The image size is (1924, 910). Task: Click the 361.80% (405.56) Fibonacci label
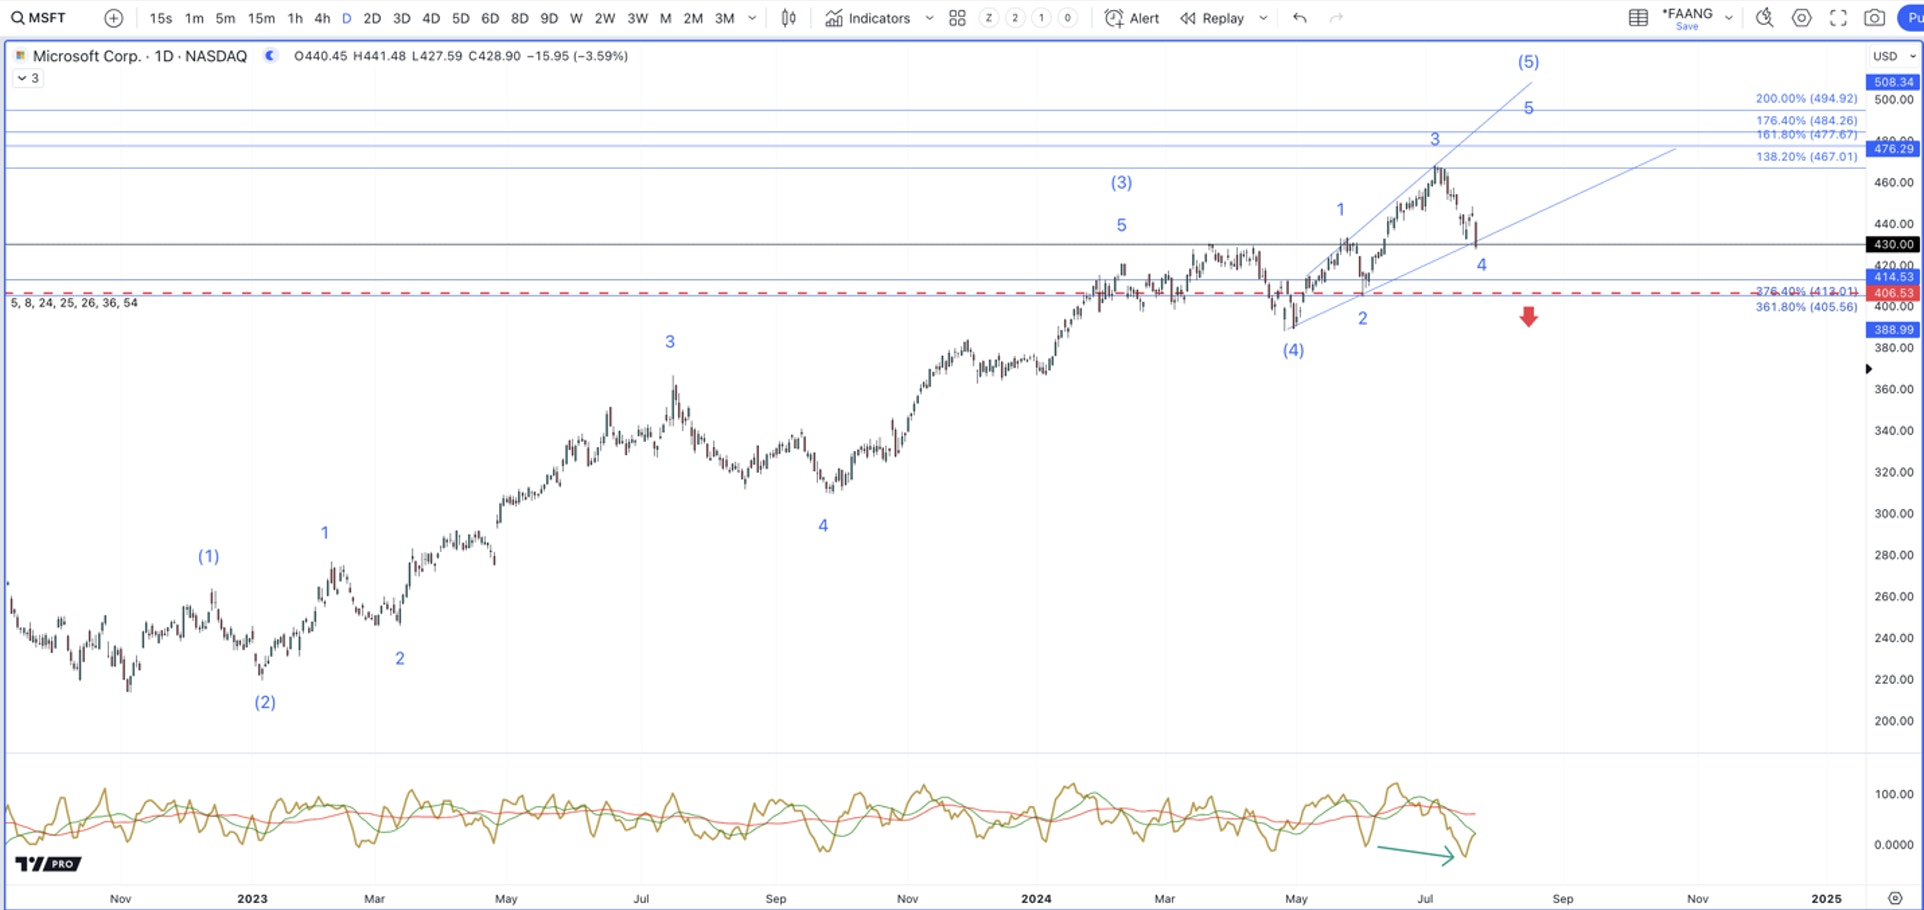coord(1806,307)
